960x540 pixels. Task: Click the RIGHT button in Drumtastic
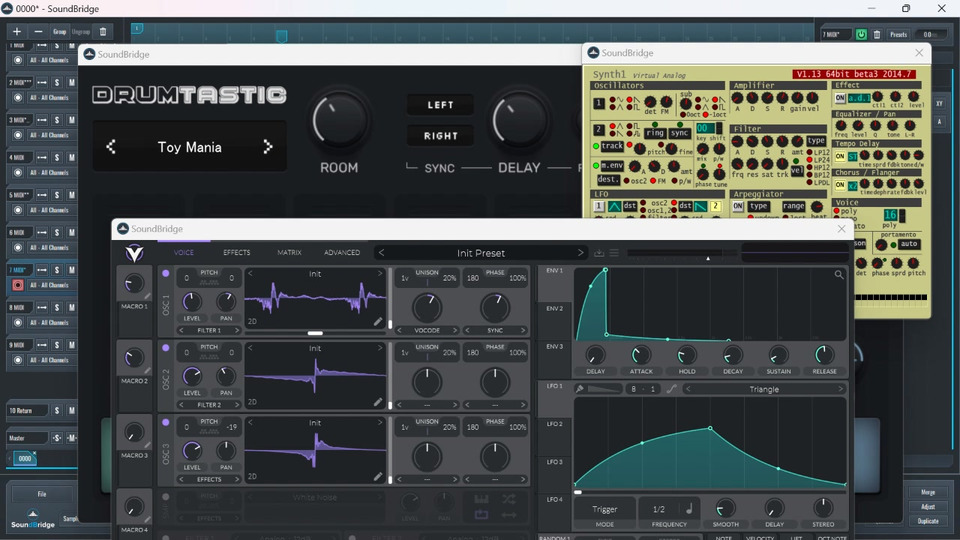tap(440, 136)
